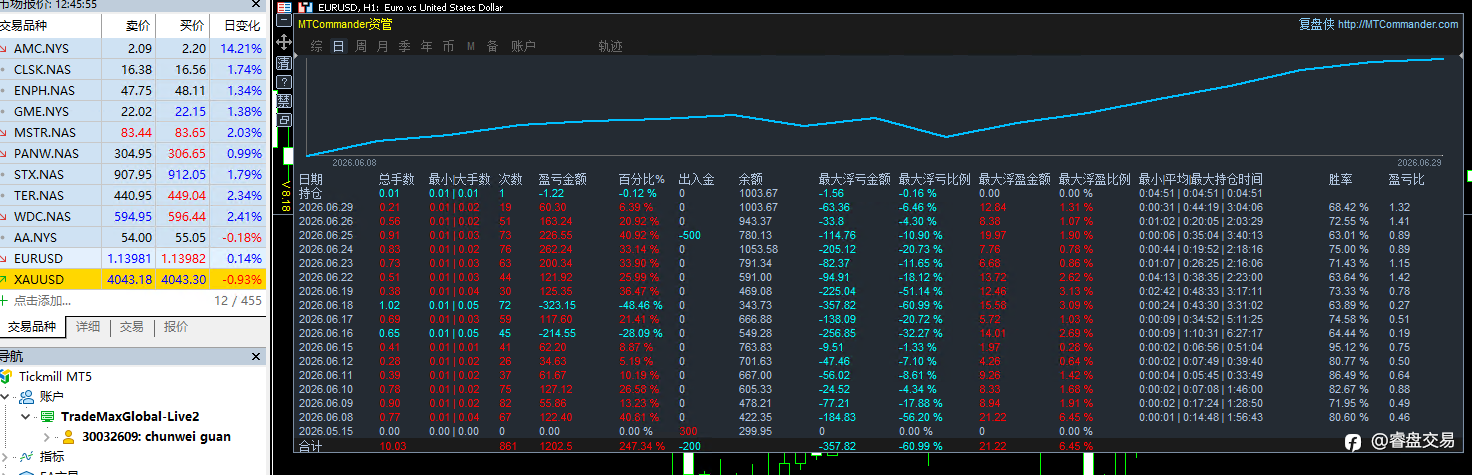Click the CLSK.NAS symbol row

[x=134, y=69]
